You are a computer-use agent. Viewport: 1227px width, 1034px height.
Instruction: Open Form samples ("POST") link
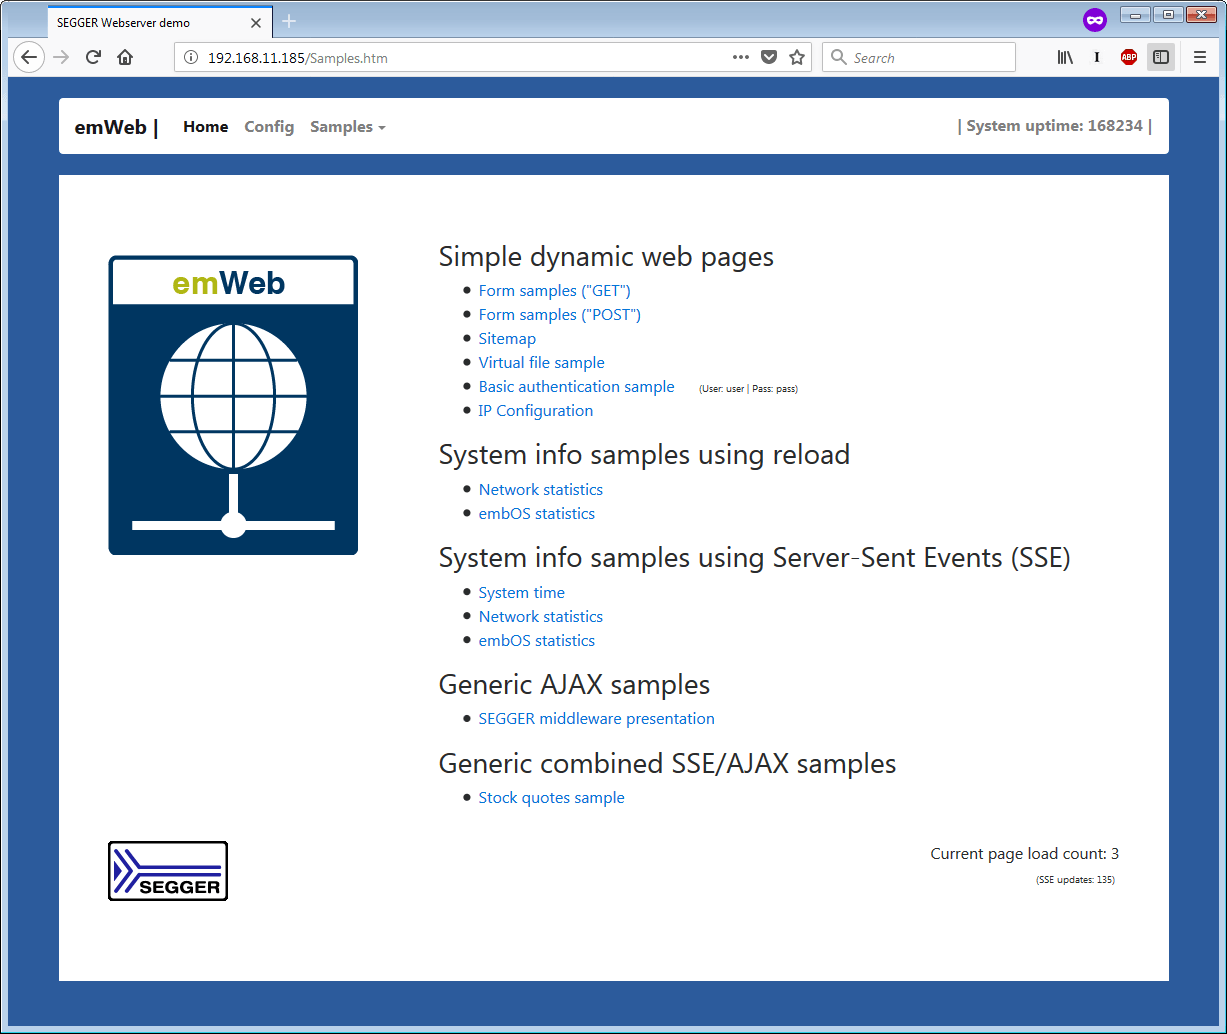pyautogui.click(x=559, y=315)
